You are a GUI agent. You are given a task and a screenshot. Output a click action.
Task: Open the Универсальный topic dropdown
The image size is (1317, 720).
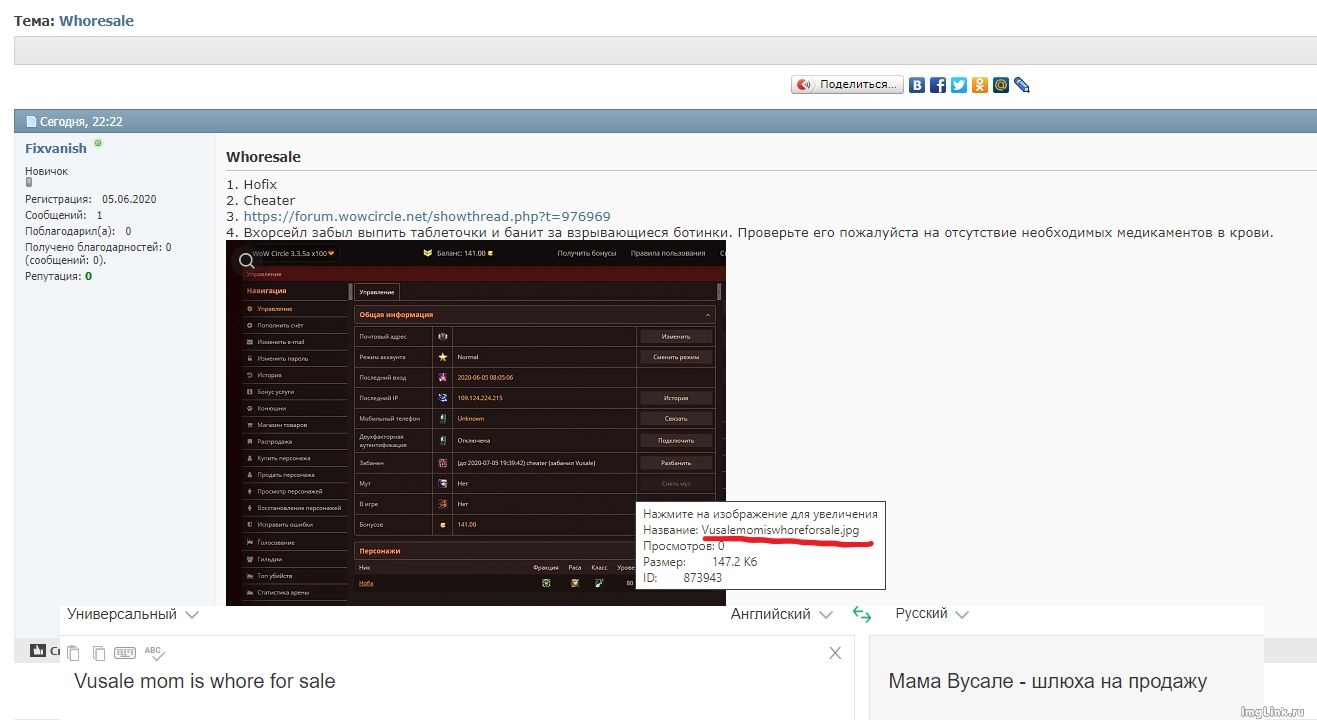[132, 615]
